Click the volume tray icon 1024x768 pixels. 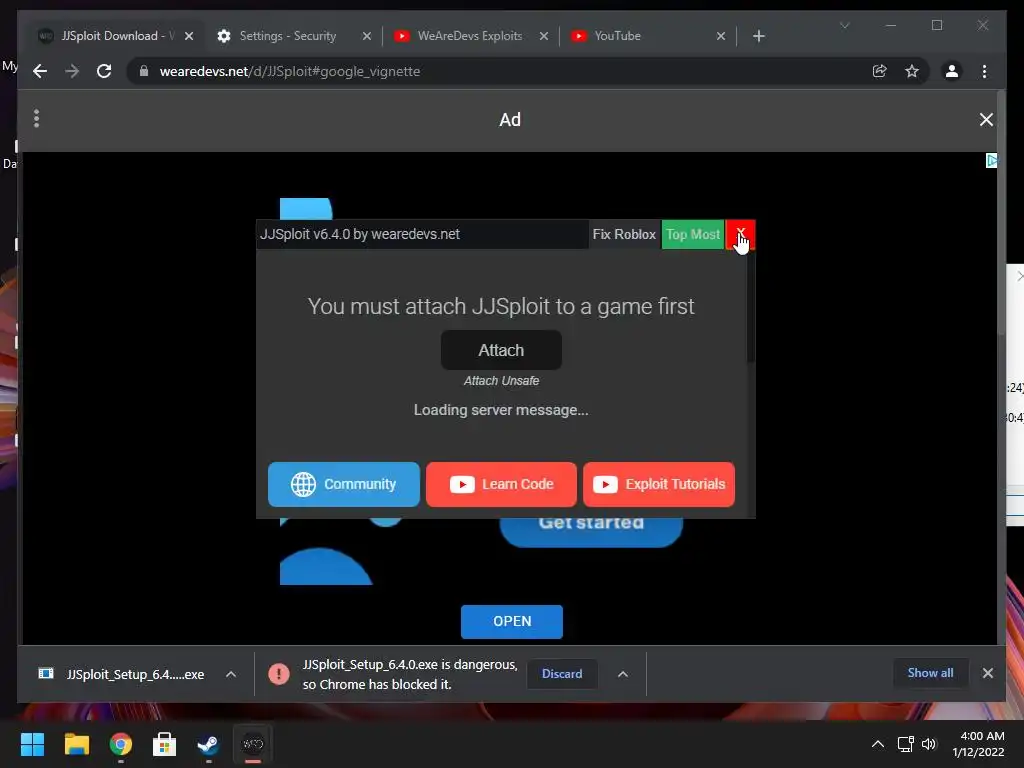(929, 744)
